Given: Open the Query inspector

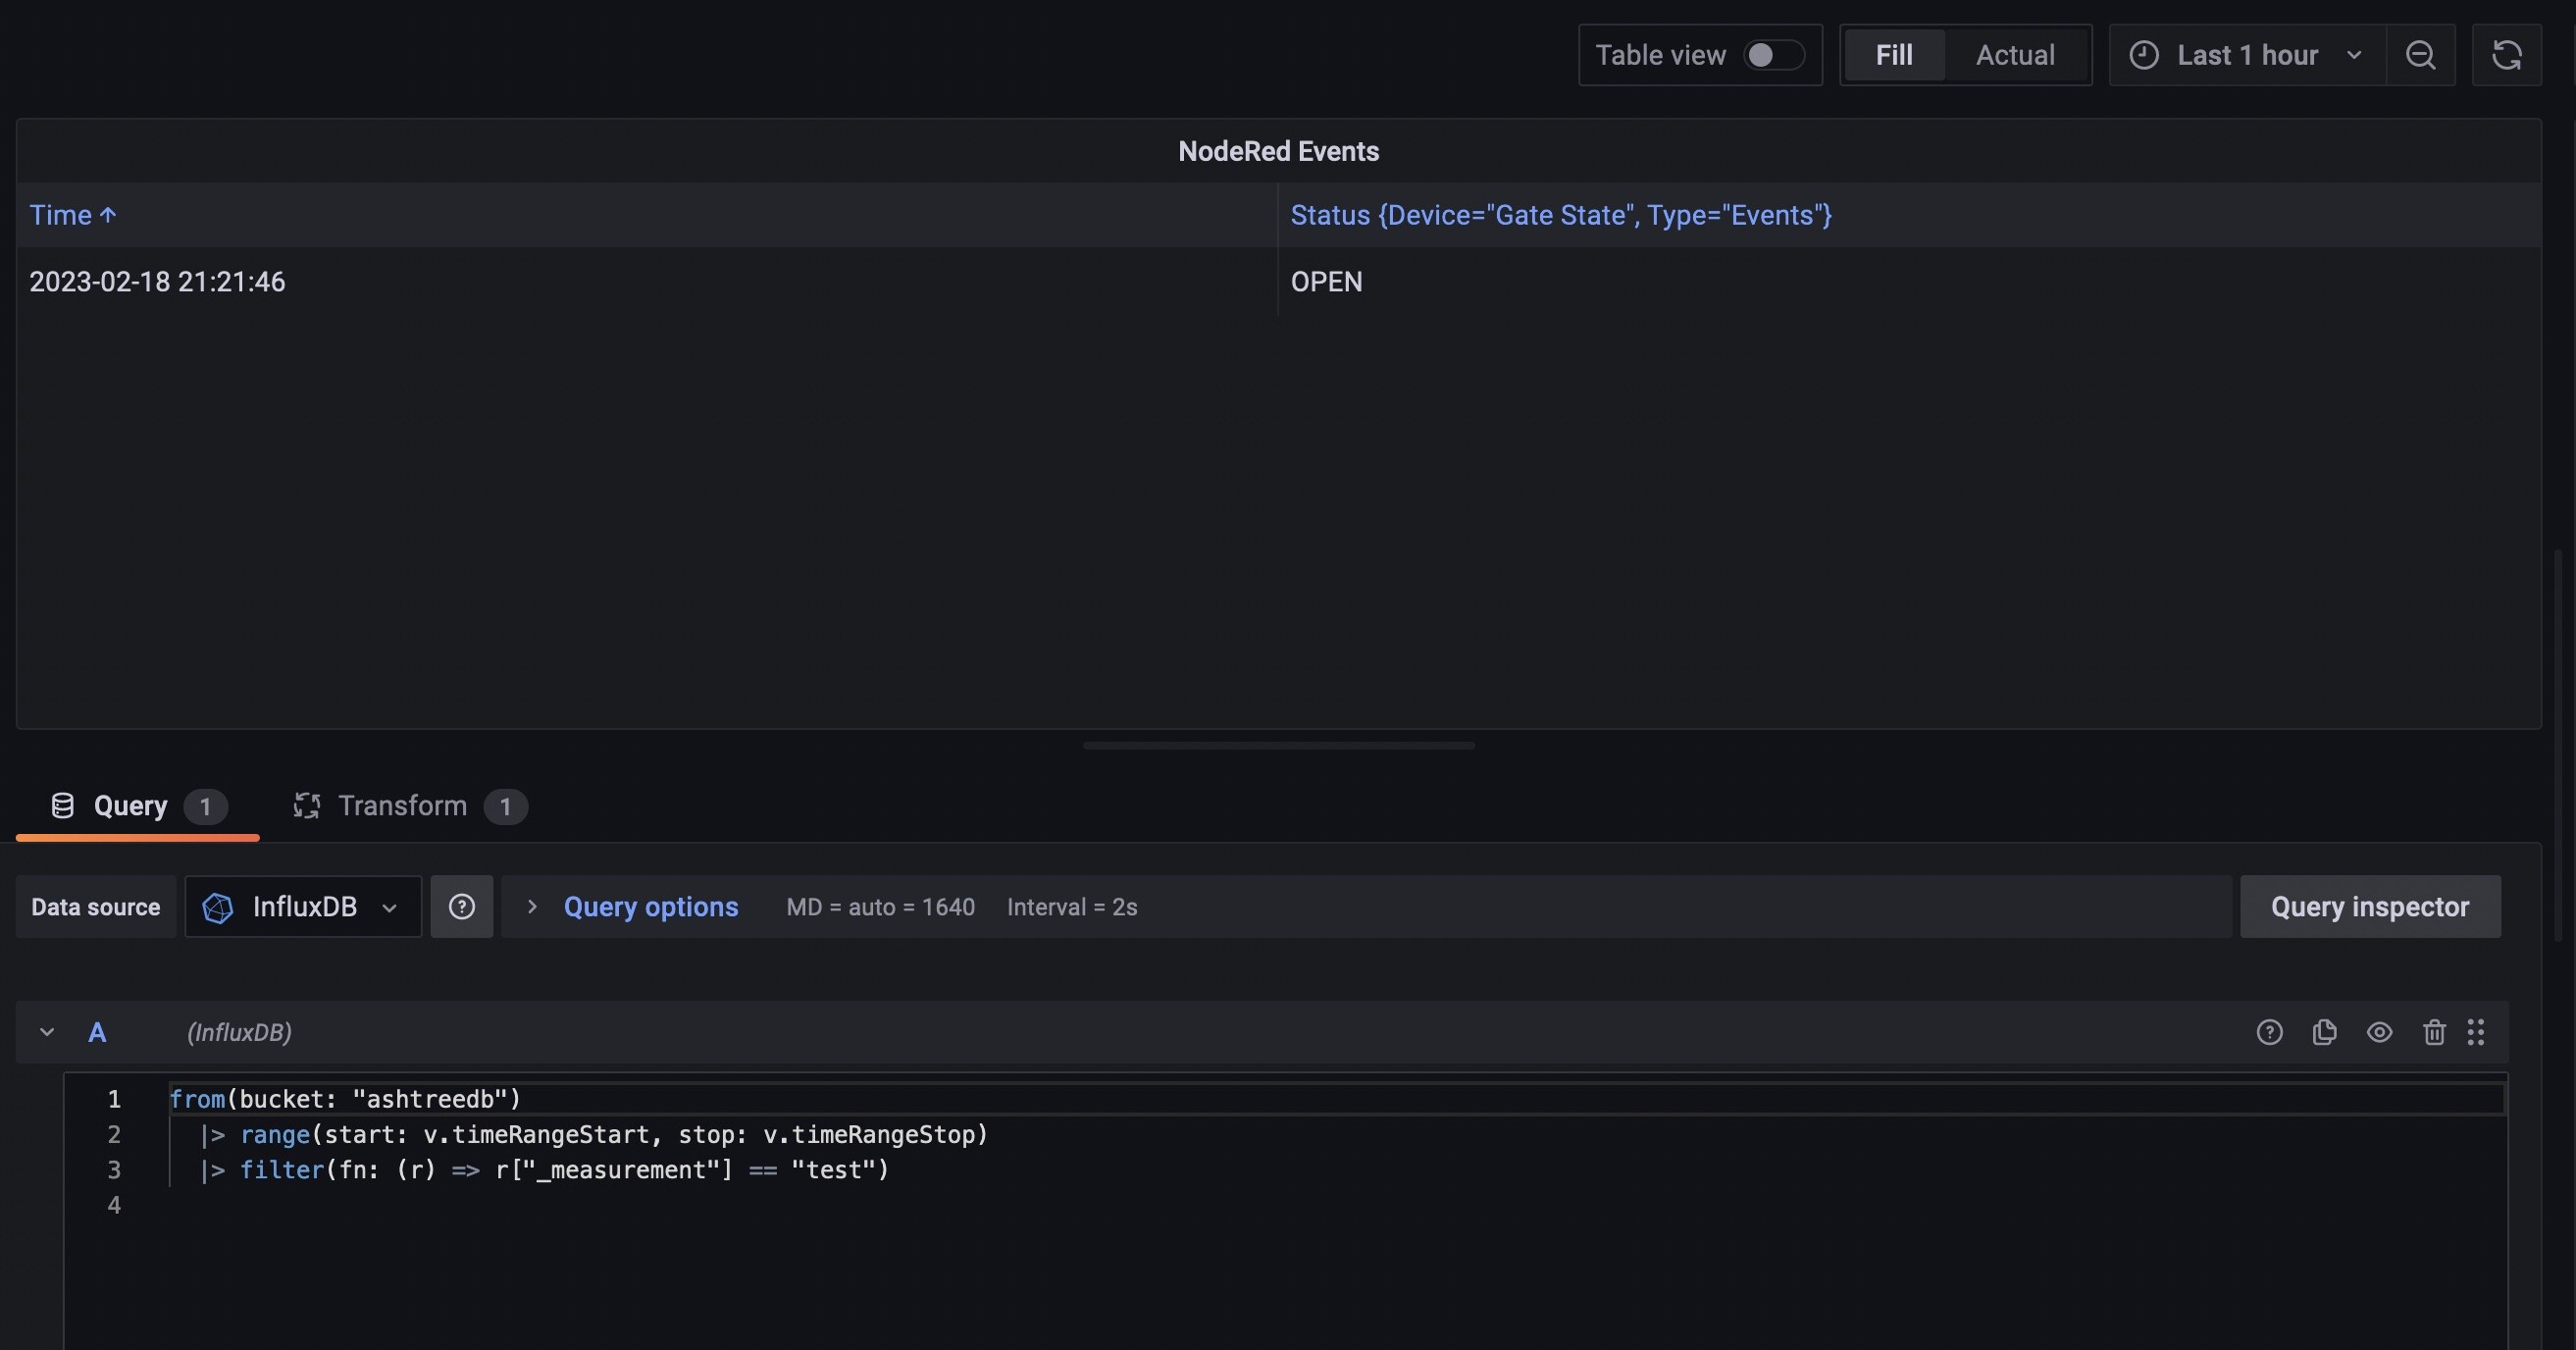Looking at the screenshot, I should 2369,907.
